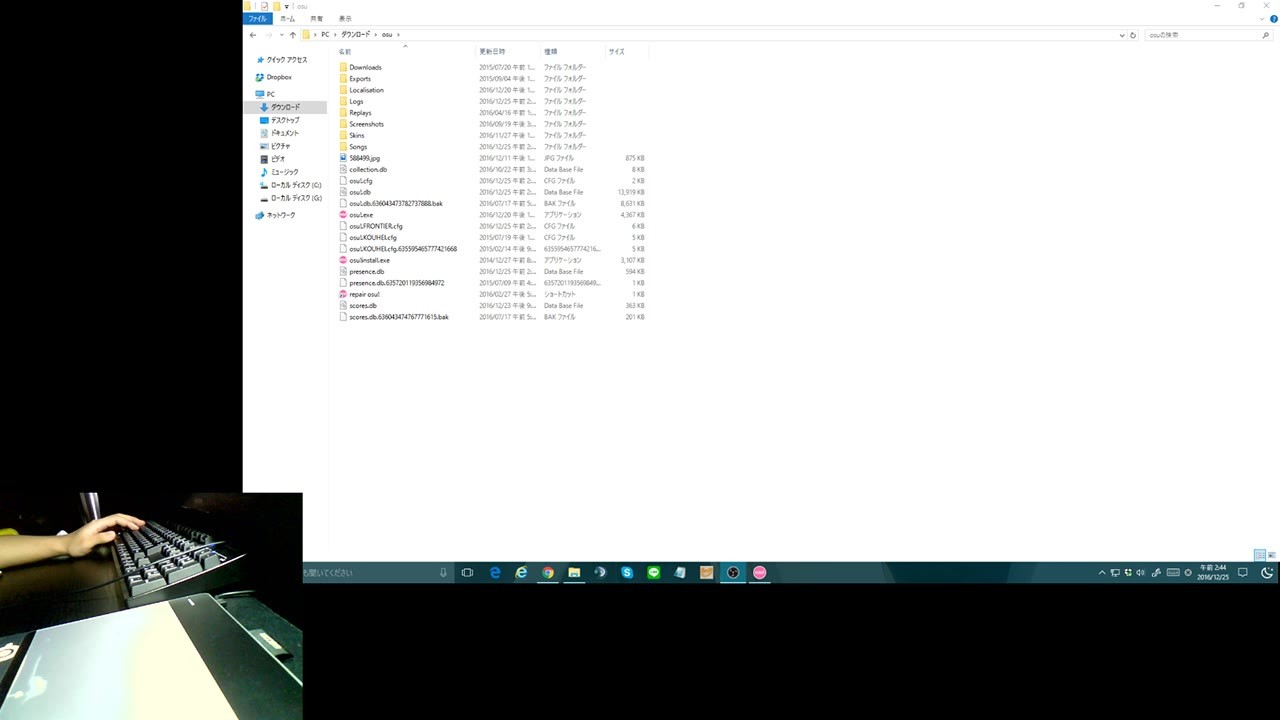Select PC in the navigation pane
Screen dimensions: 1280x720
[266, 94]
